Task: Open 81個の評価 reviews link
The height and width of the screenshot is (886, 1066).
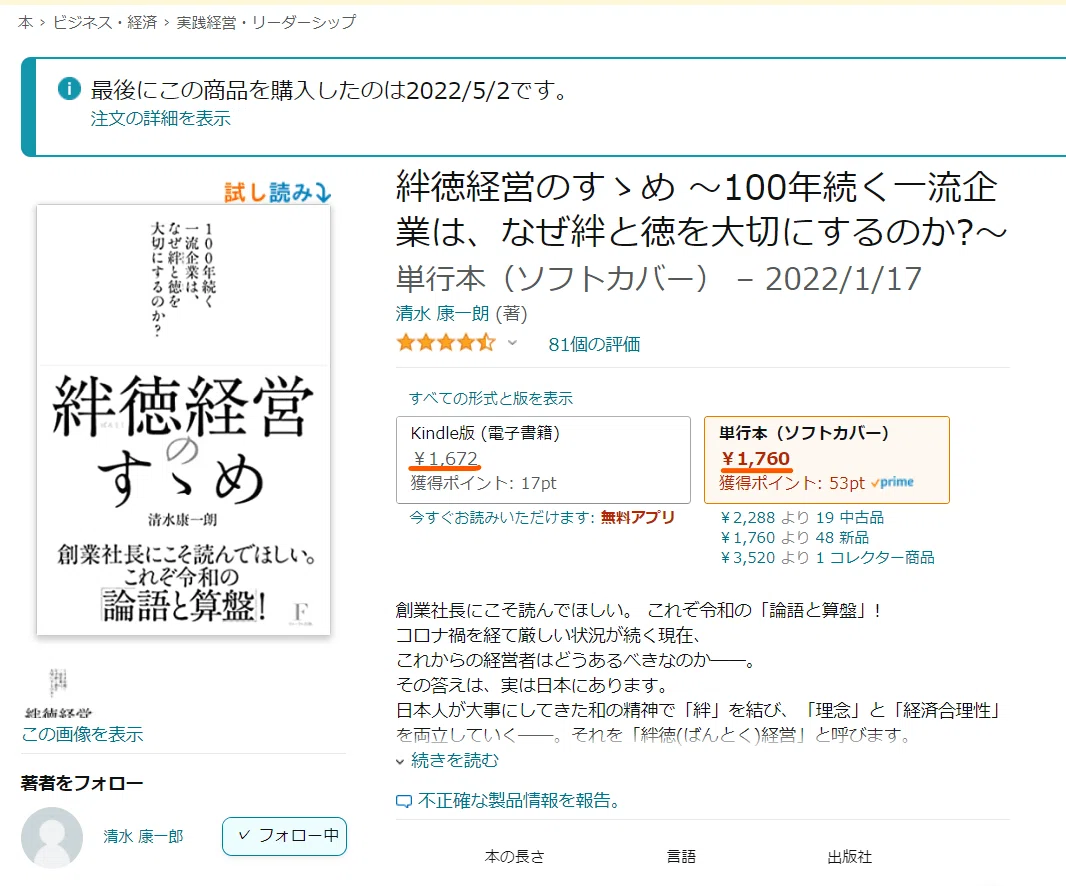Action: click(594, 345)
